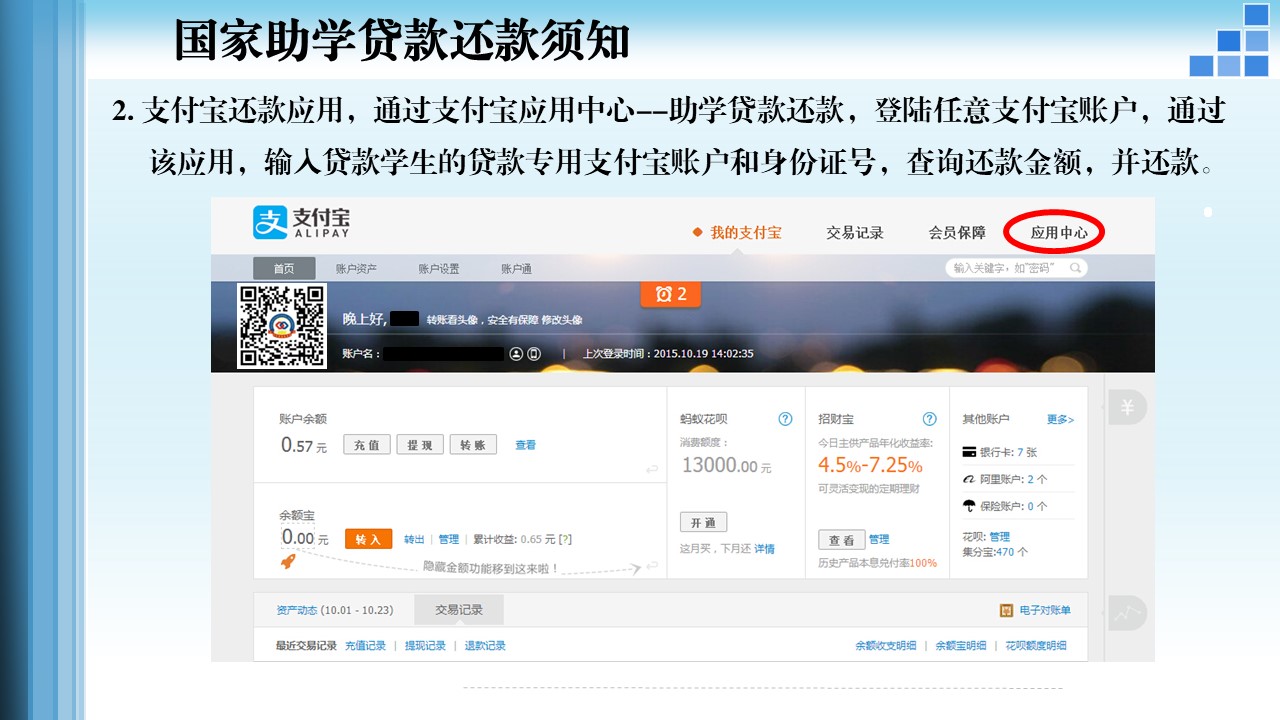Screen dimensions: 1280x720
Task: Click the 银行卡 card icon
Action: click(x=969, y=452)
